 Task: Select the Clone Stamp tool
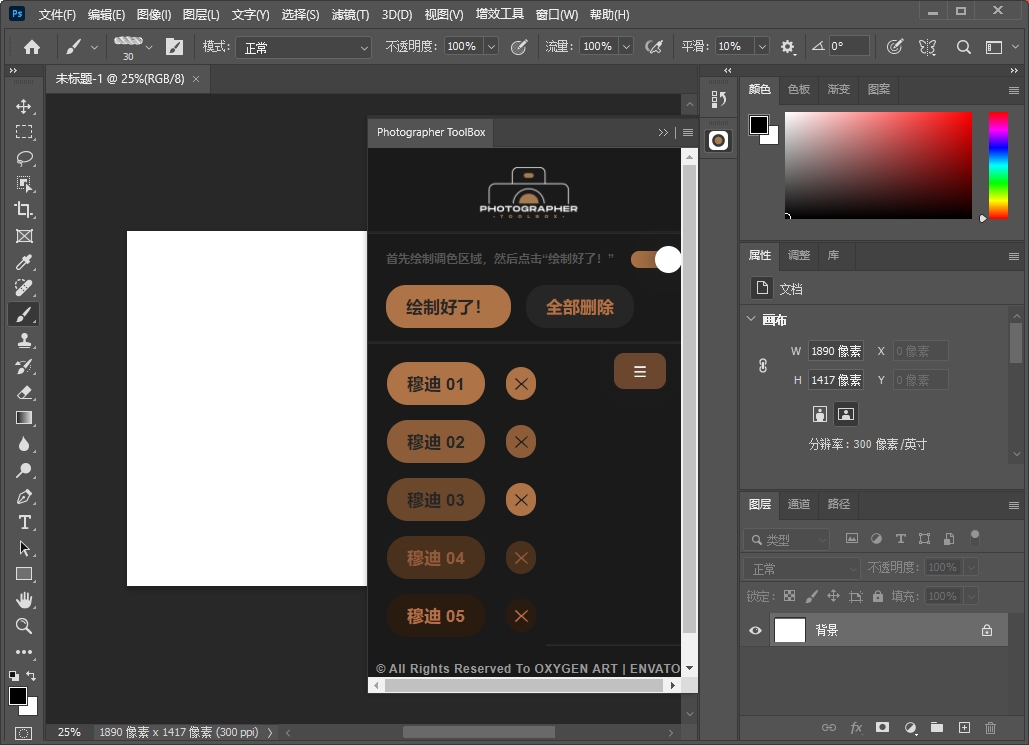[24, 340]
